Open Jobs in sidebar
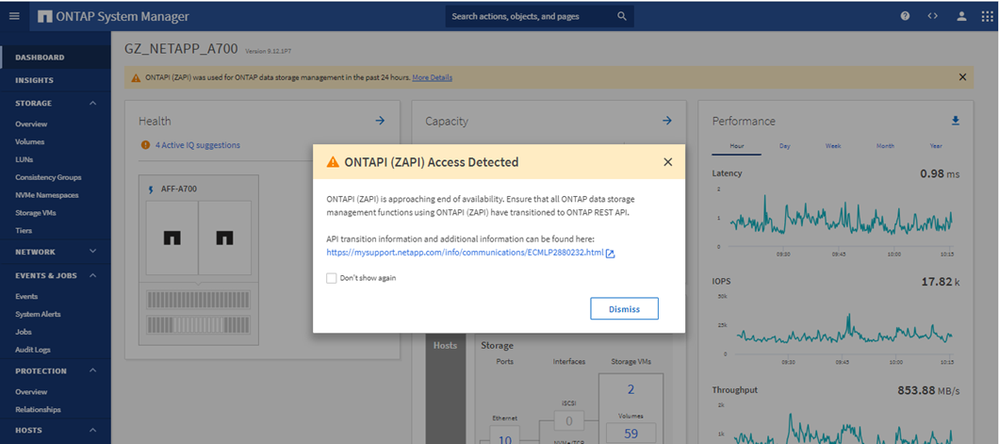 pos(24,332)
